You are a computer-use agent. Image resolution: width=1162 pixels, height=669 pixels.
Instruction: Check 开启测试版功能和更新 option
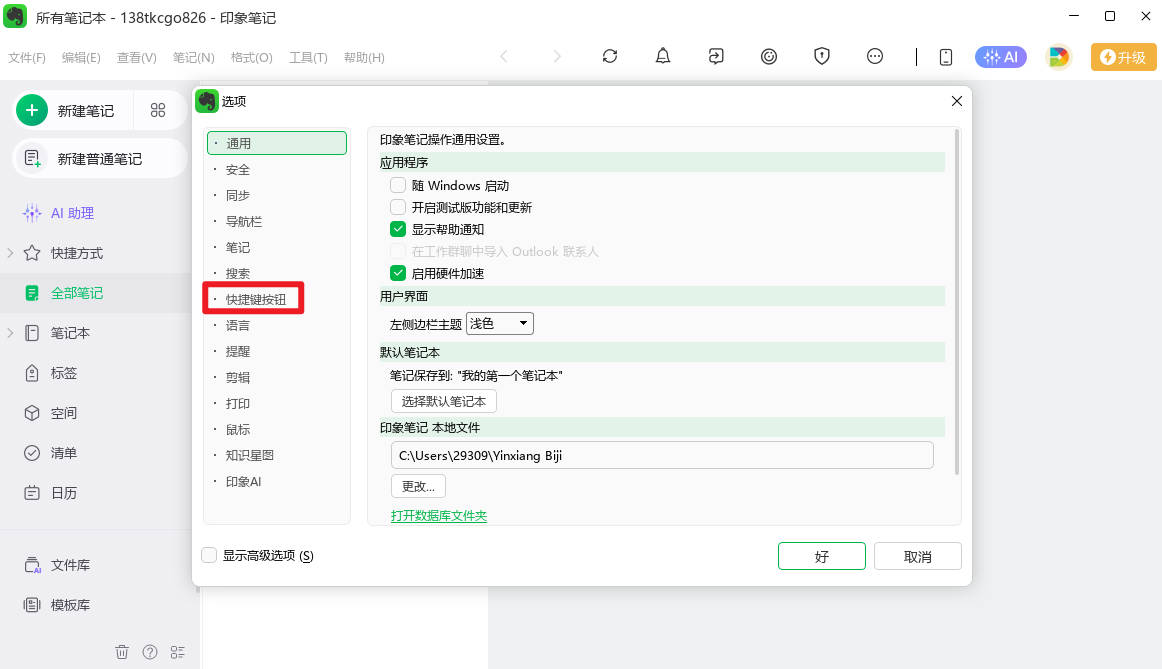coord(398,207)
